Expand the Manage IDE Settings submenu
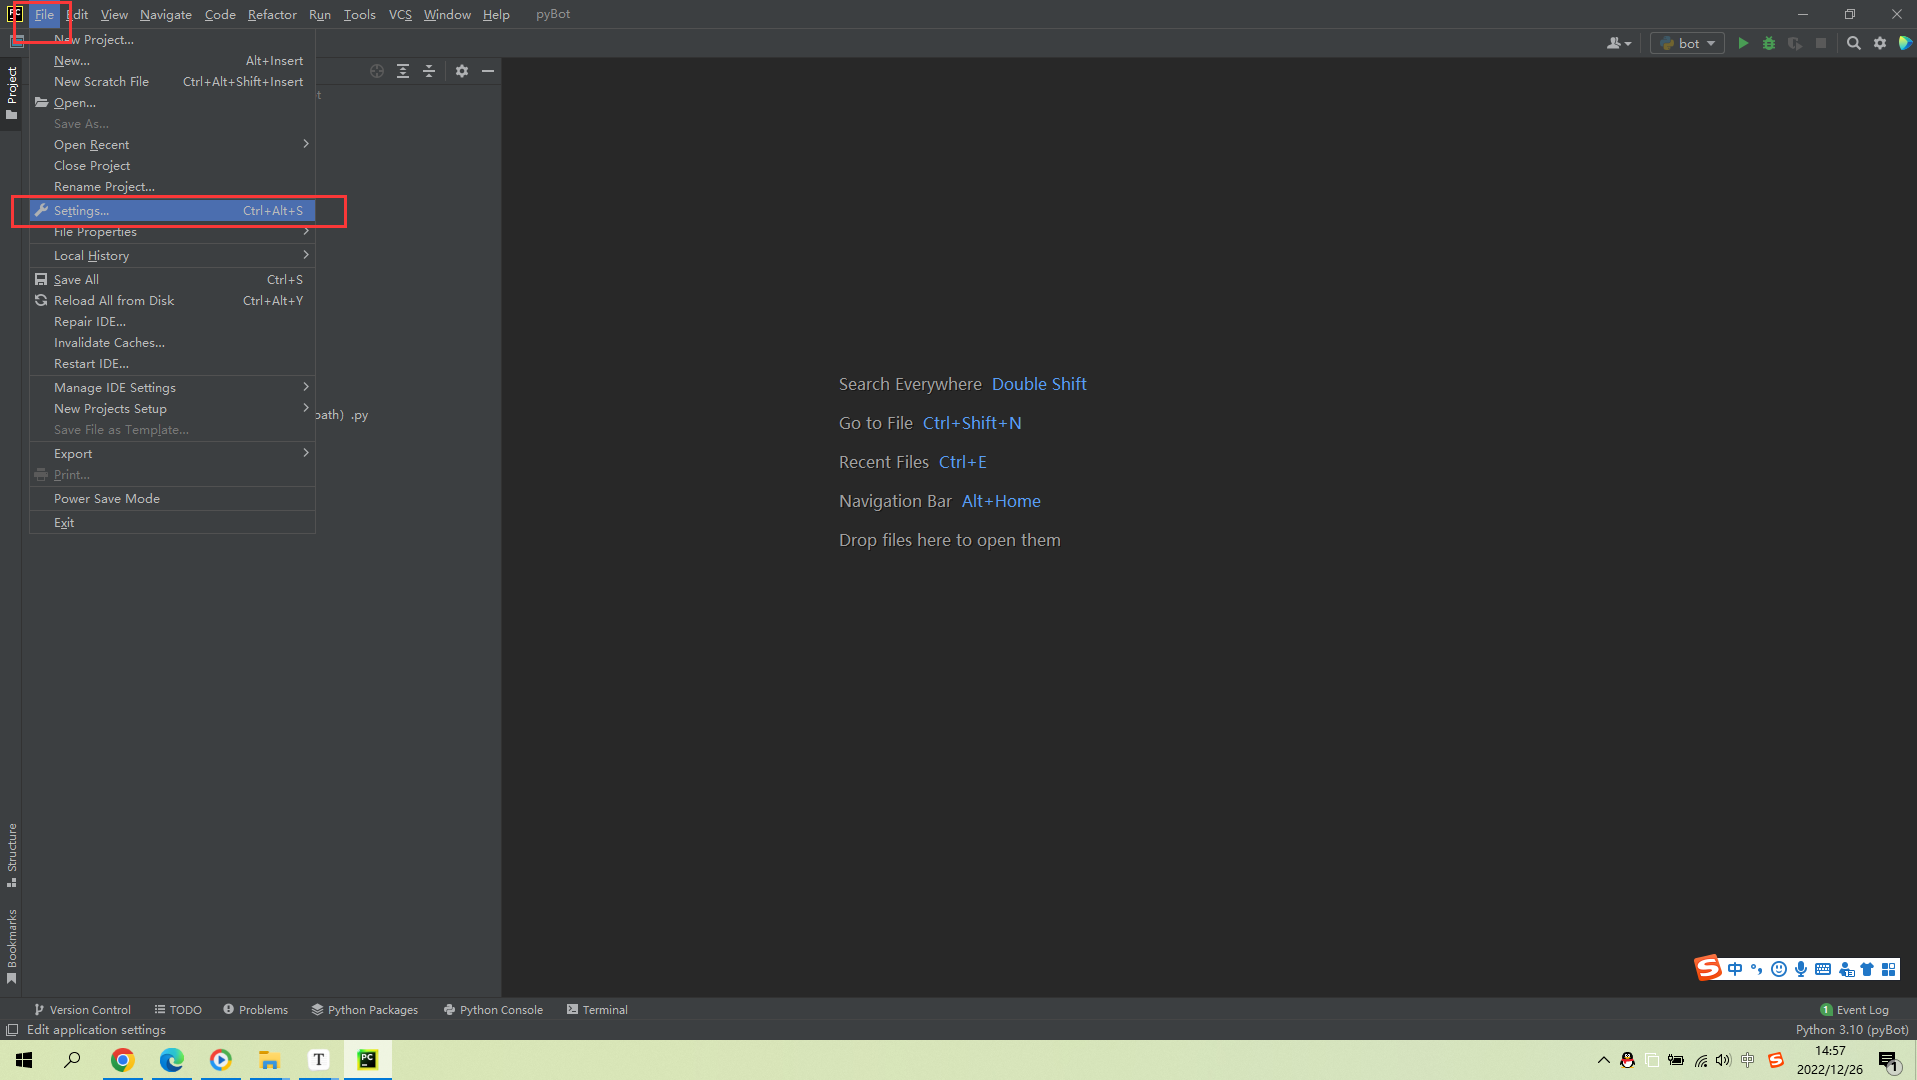 [172, 387]
